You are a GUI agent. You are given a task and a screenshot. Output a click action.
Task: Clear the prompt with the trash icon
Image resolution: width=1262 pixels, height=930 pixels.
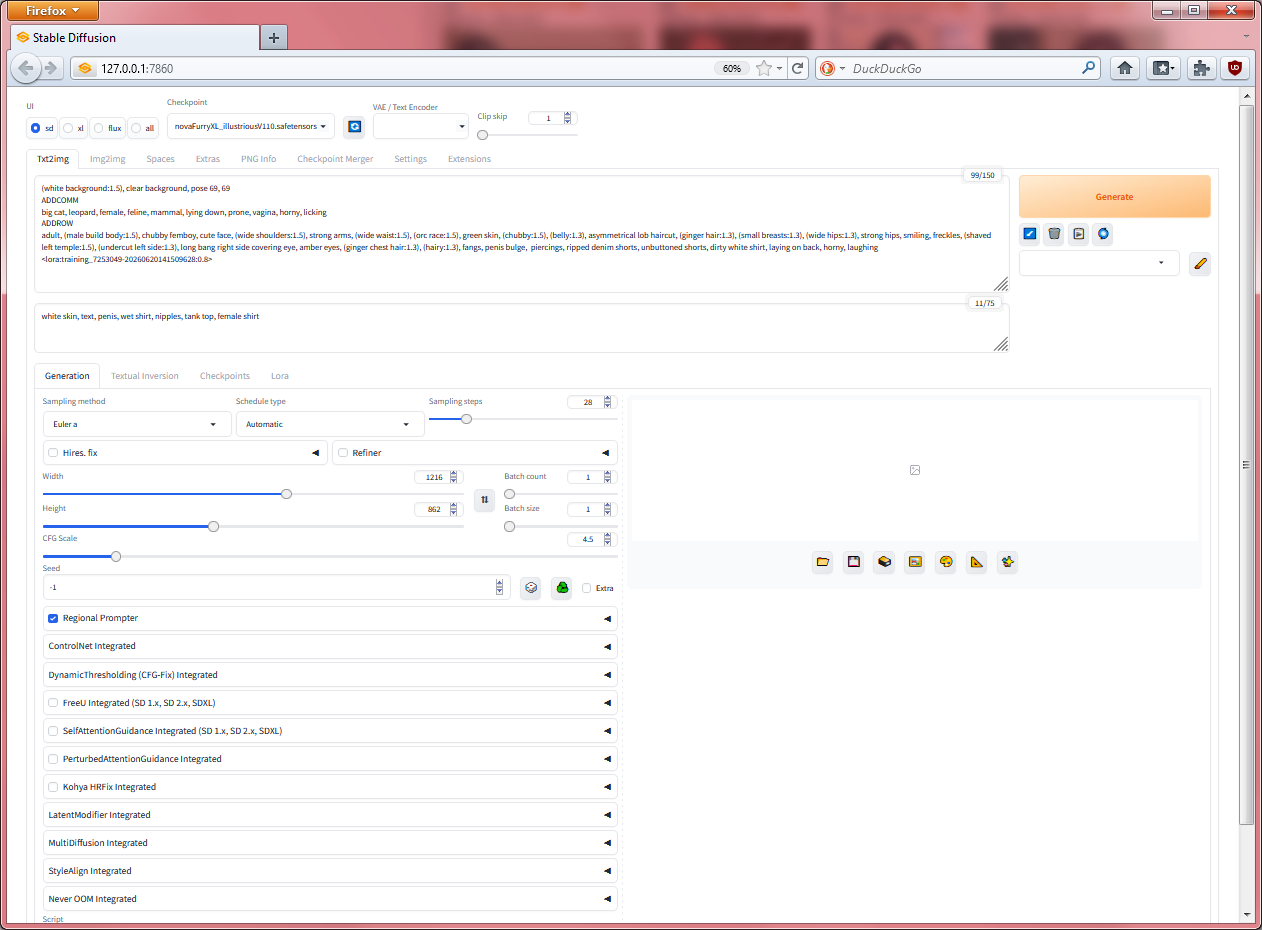[1054, 234]
